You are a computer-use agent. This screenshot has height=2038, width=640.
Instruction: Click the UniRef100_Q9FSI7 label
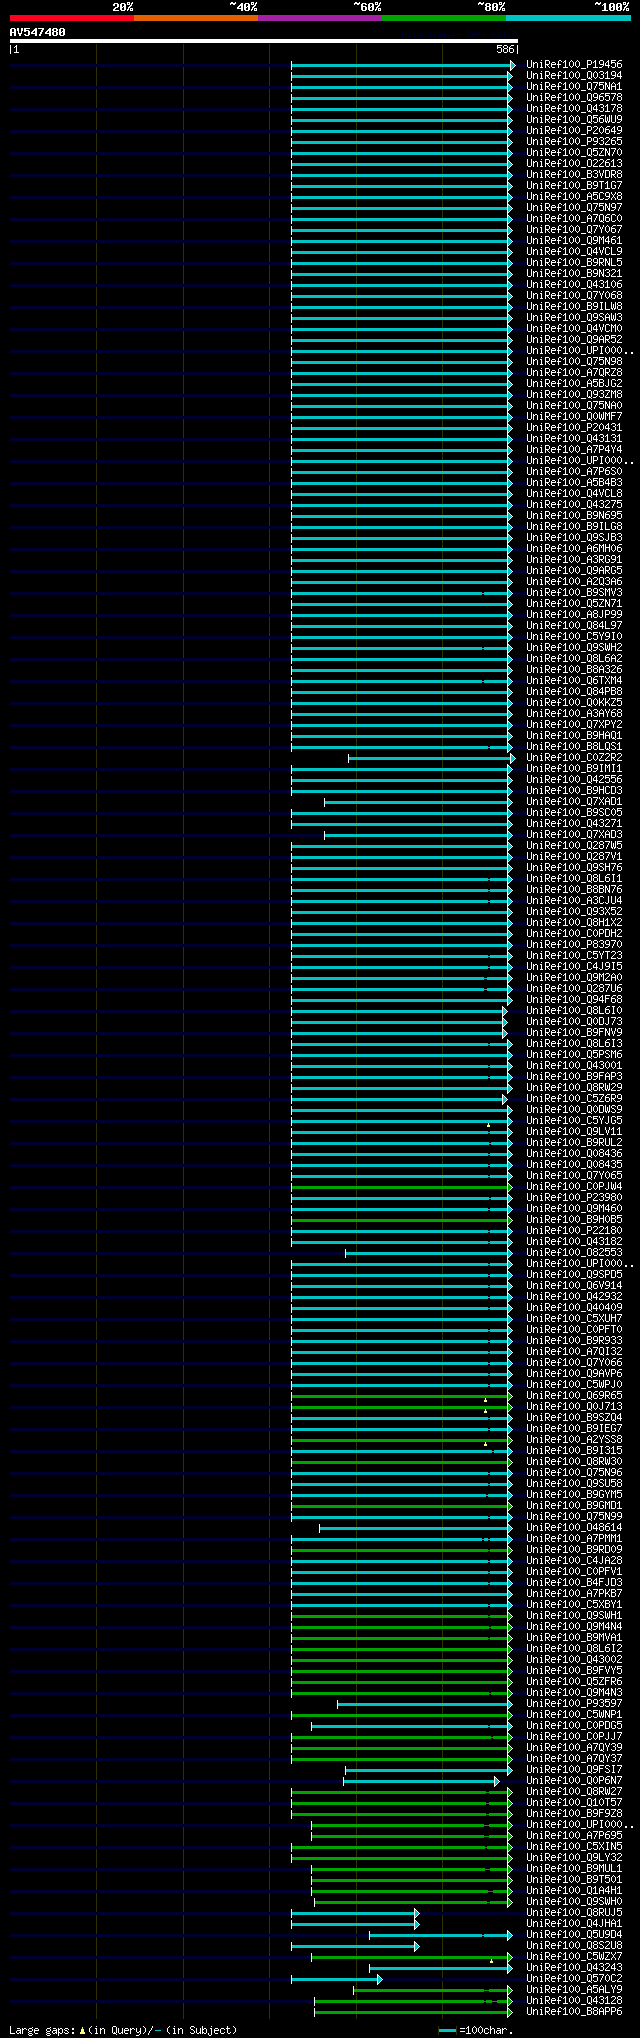coord(574,1770)
